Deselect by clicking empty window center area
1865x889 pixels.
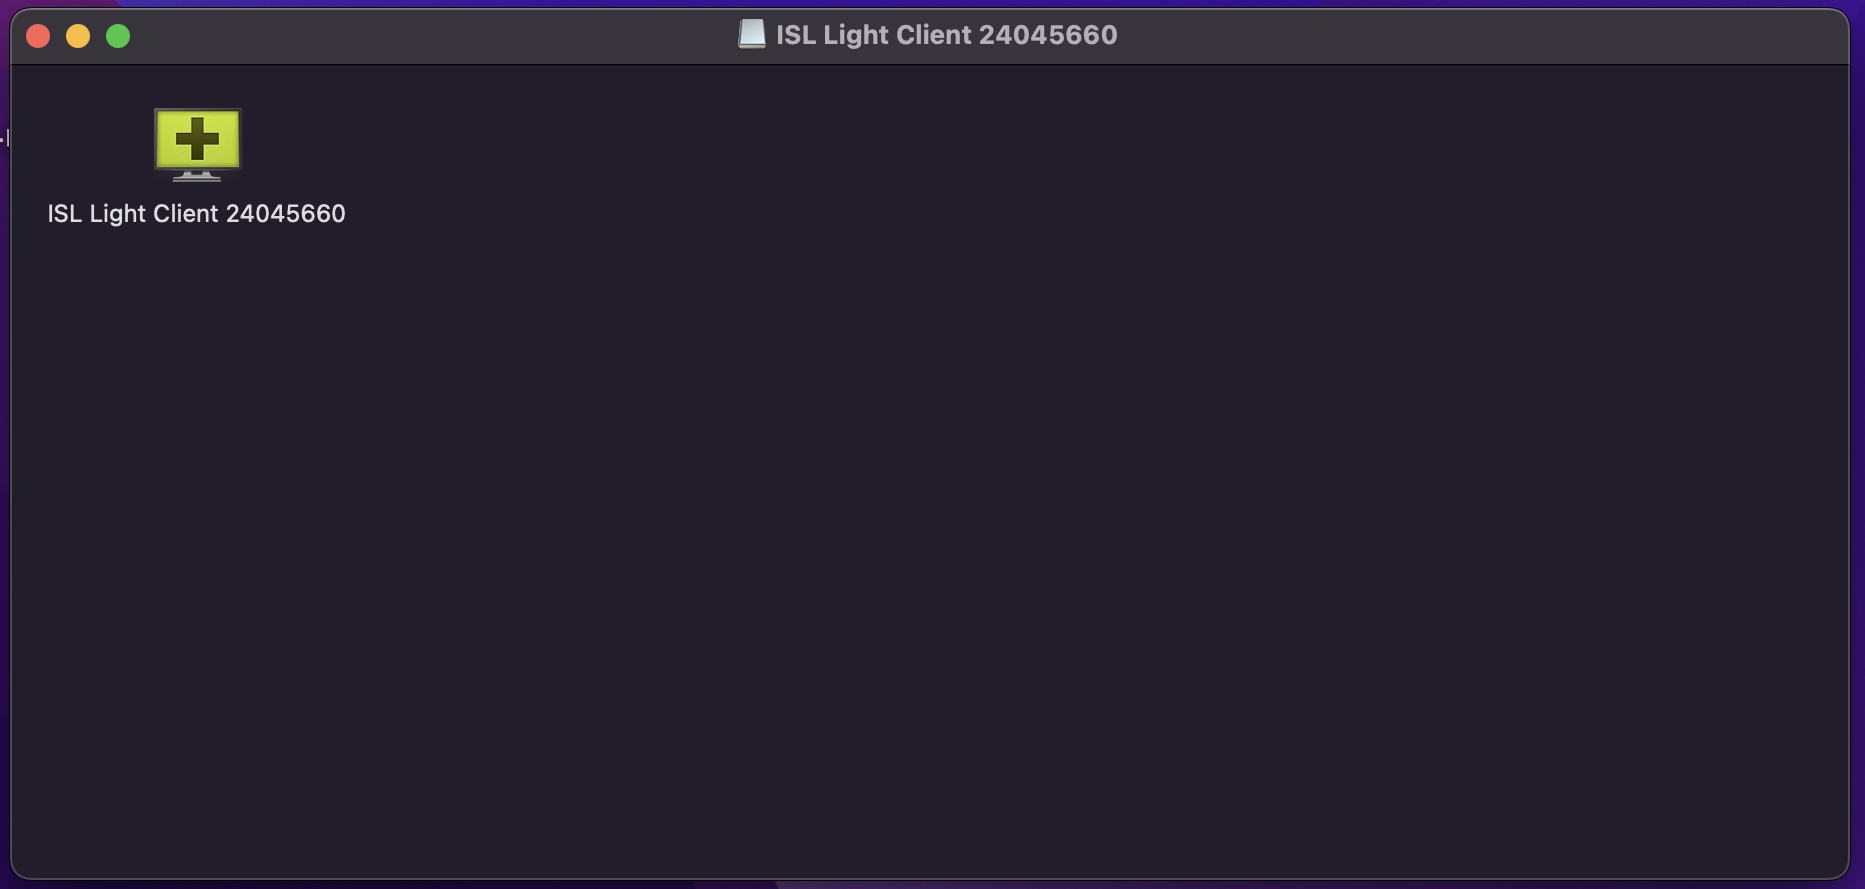click(930, 500)
